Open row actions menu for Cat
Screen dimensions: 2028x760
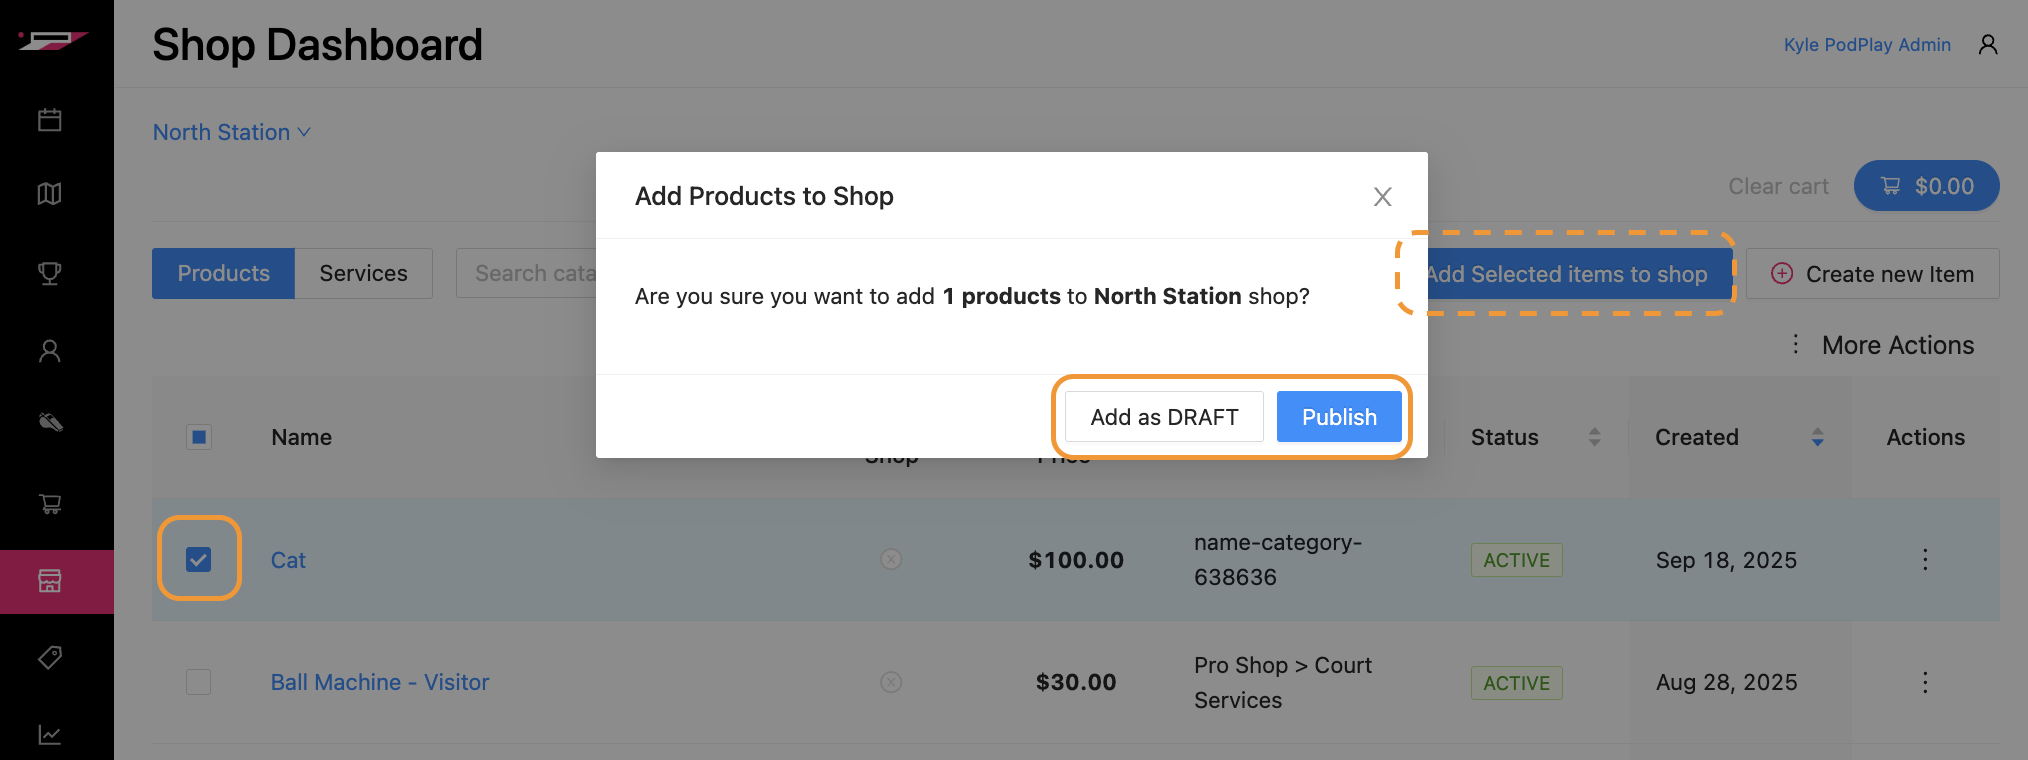(1924, 560)
